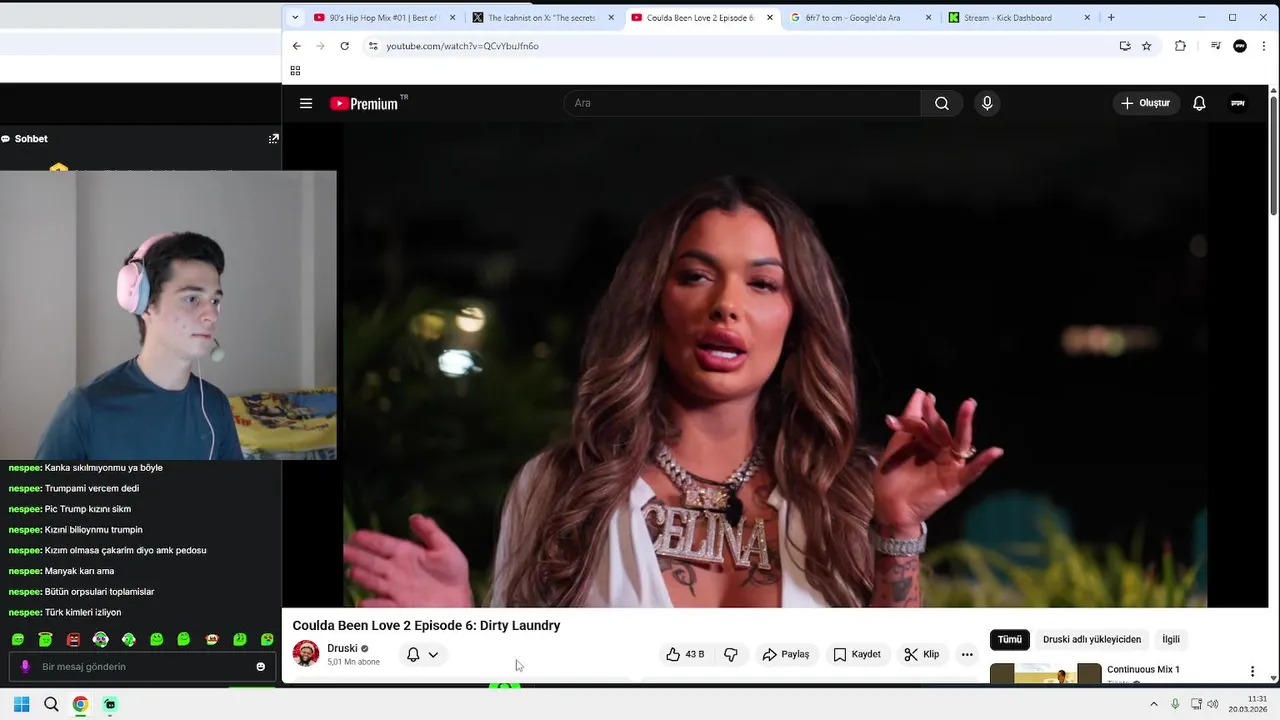The width and height of the screenshot is (1280, 720).
Task: Open the apps grid in bookmarks bar
Action: coord(295,70)
